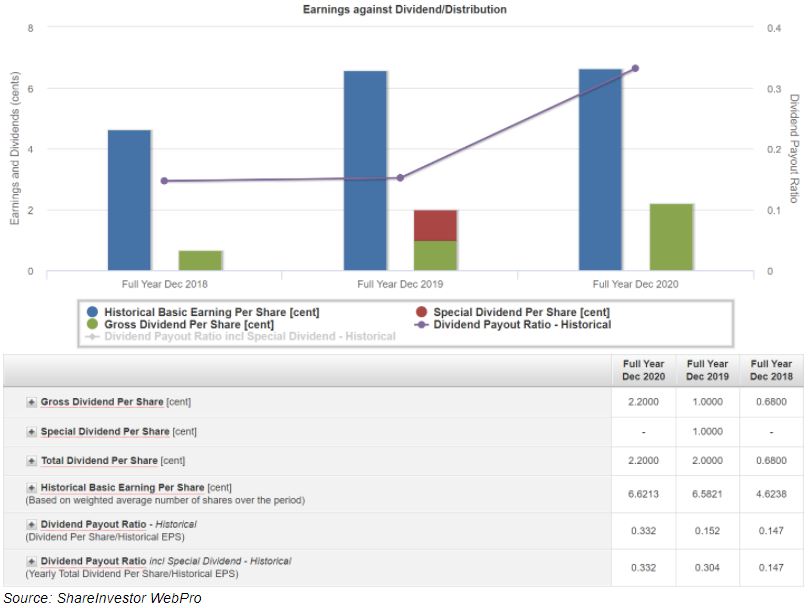Expand the Total Dividend Per Share row
The height and width of the screenshot is (608, 810).
[x=32, y=461]
